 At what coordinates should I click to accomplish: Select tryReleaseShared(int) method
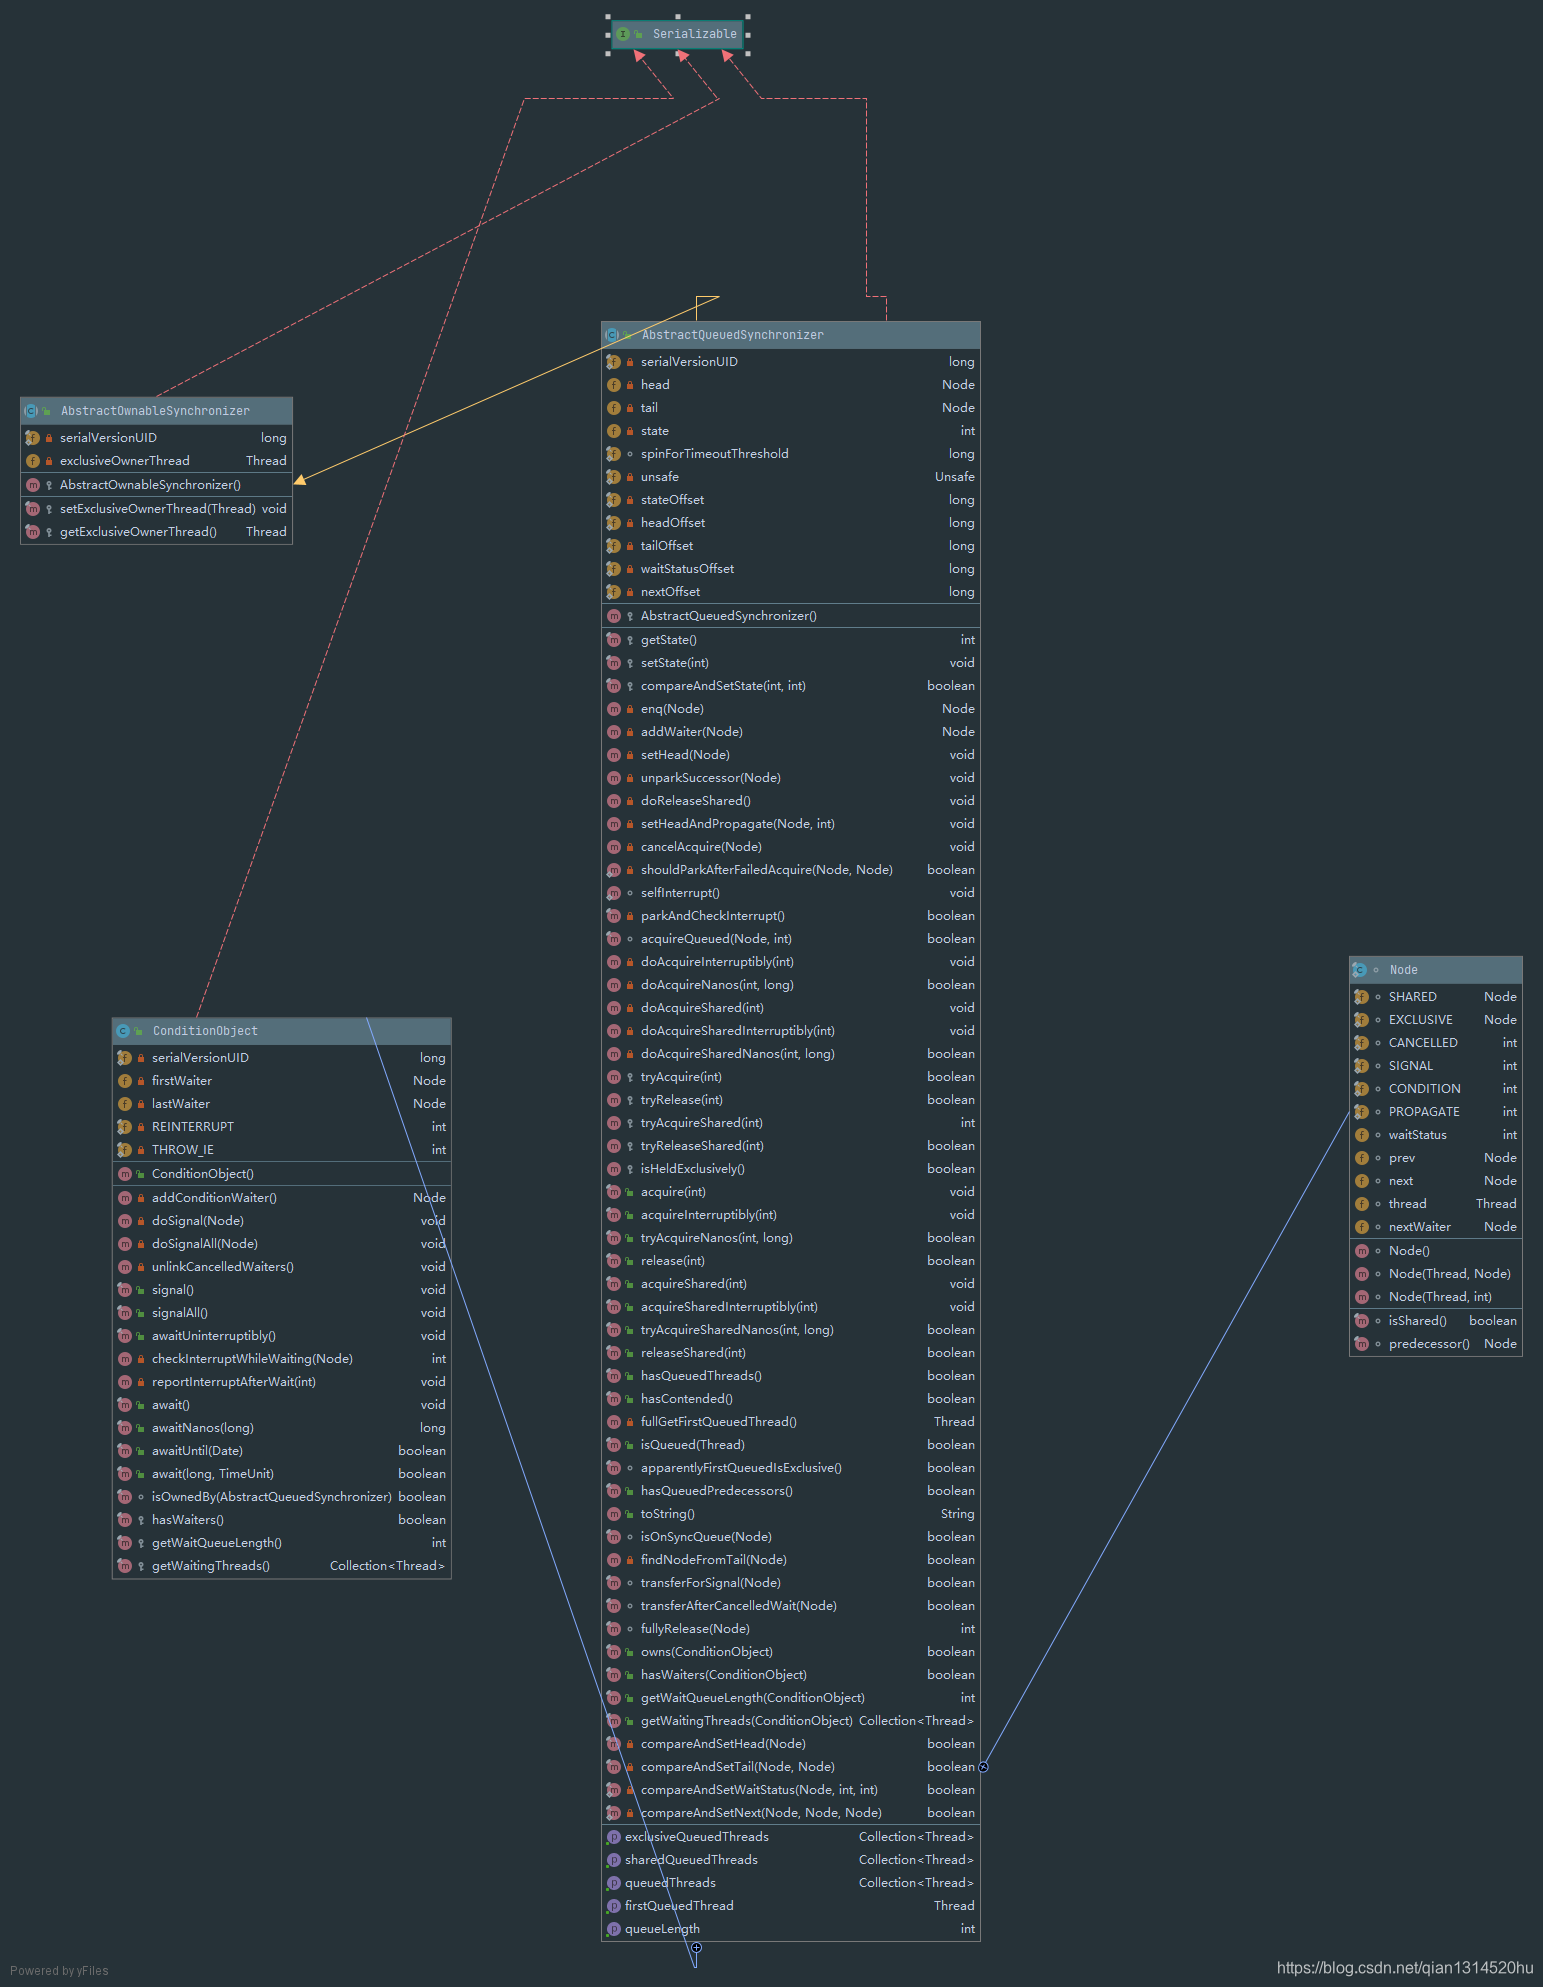tap(790, 1146)
